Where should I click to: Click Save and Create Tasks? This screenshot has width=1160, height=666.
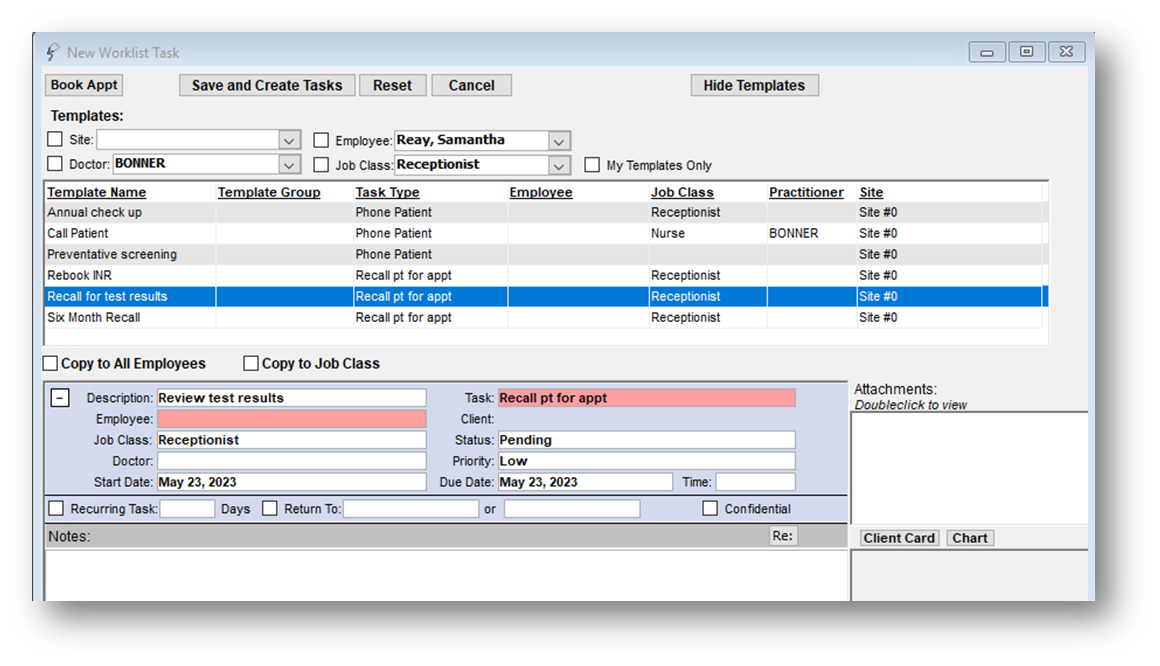[267, 85]
